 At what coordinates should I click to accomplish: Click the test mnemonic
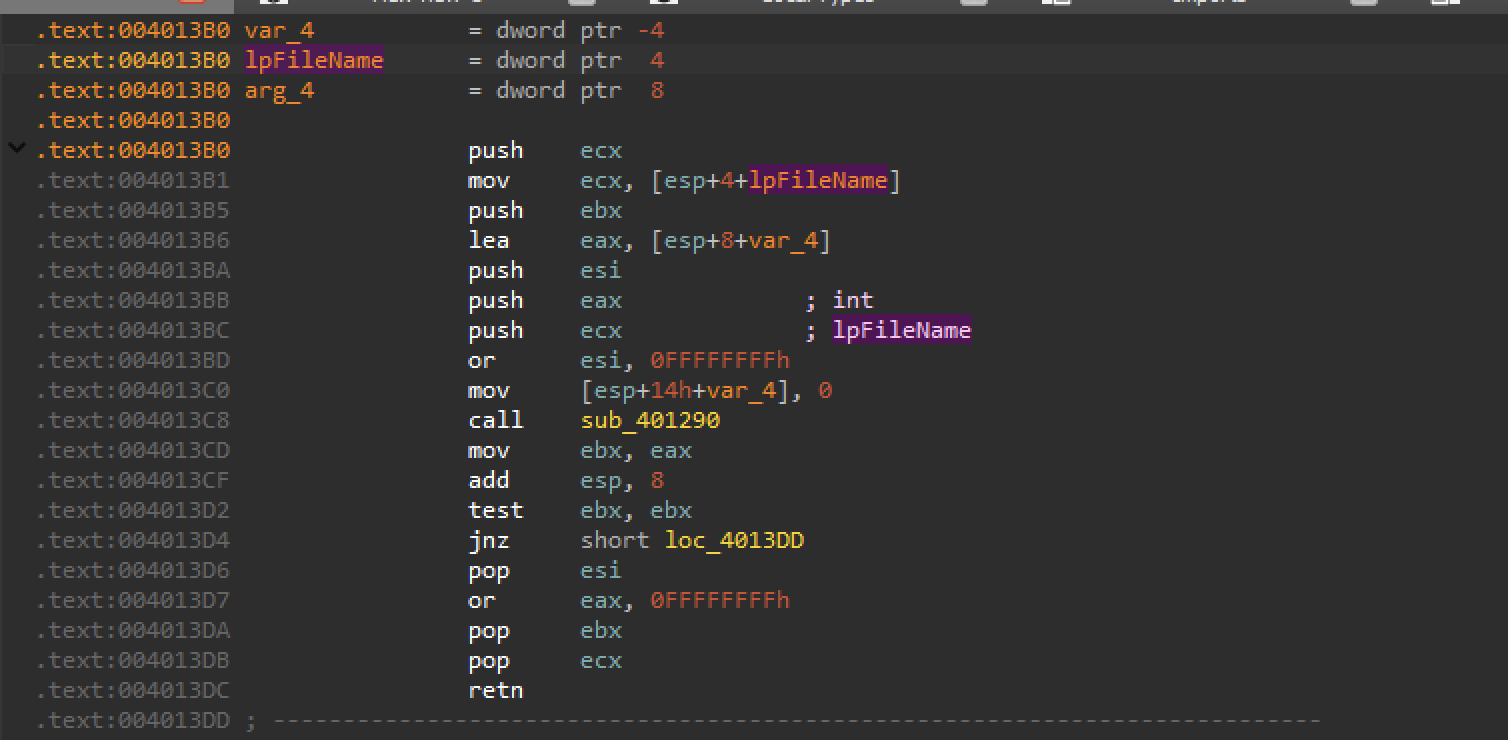click(x=496, y=511)
